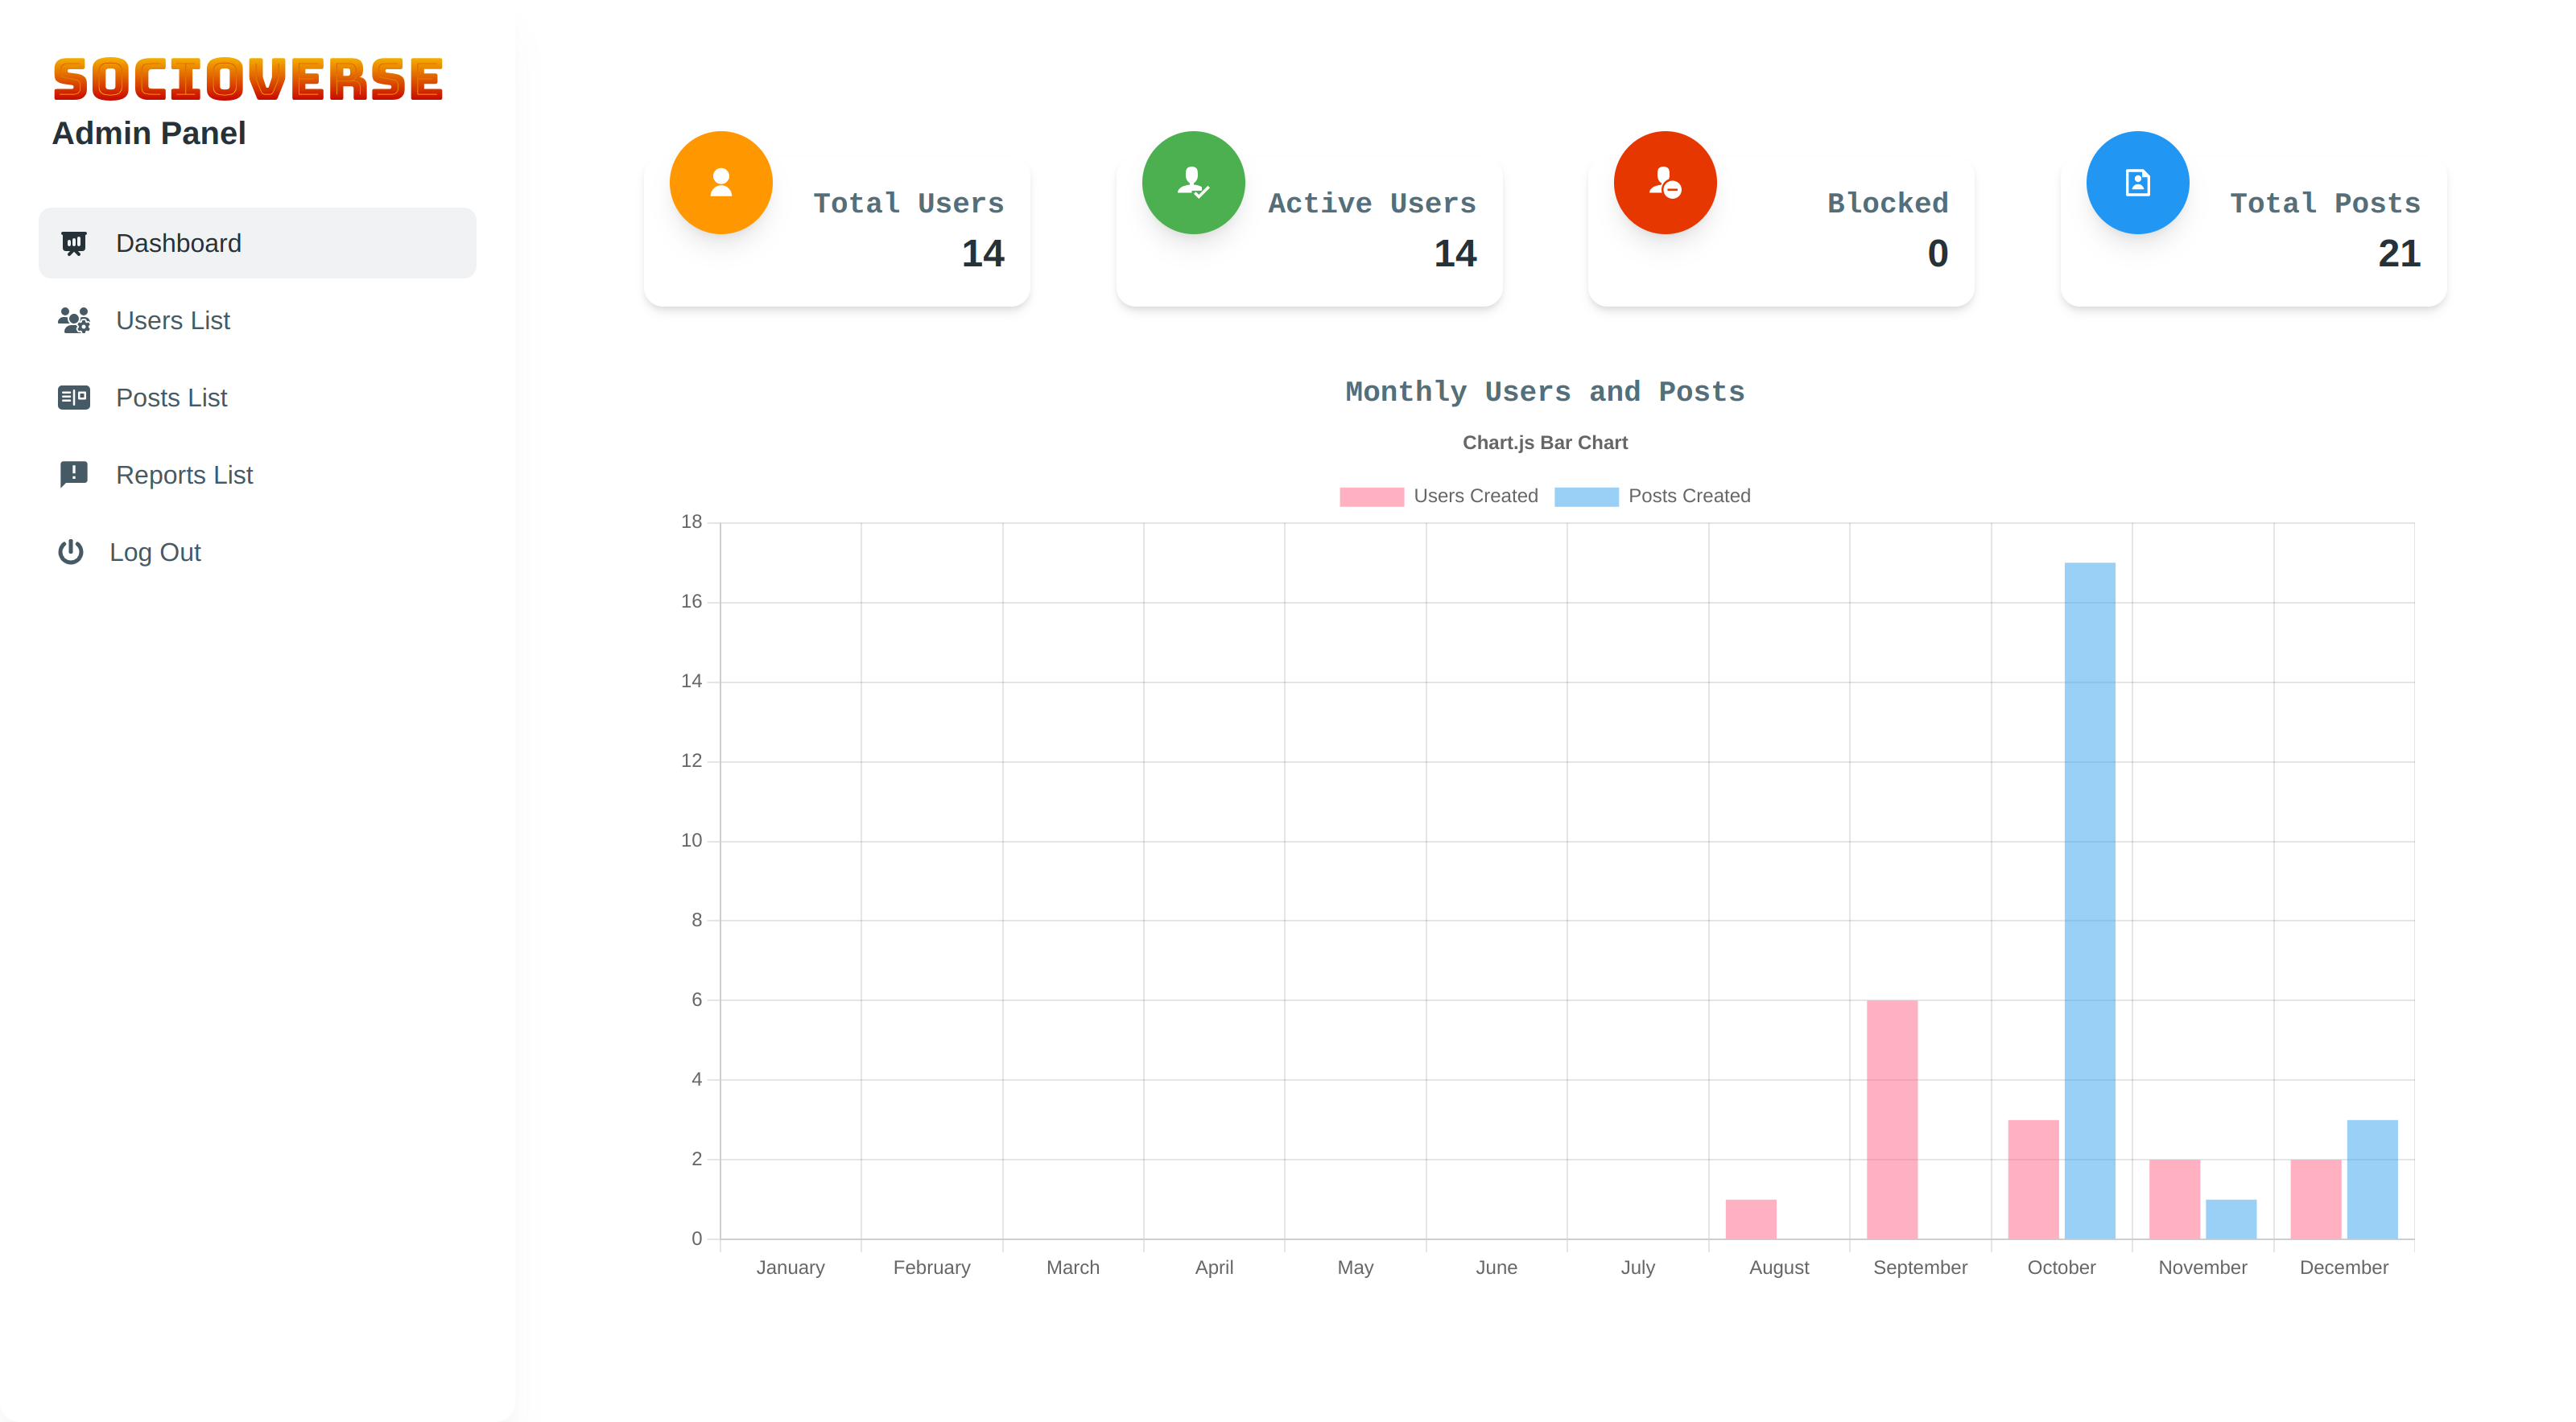Click the Users List group icon
The image size is (2576, 1422).
click(74, 320)
